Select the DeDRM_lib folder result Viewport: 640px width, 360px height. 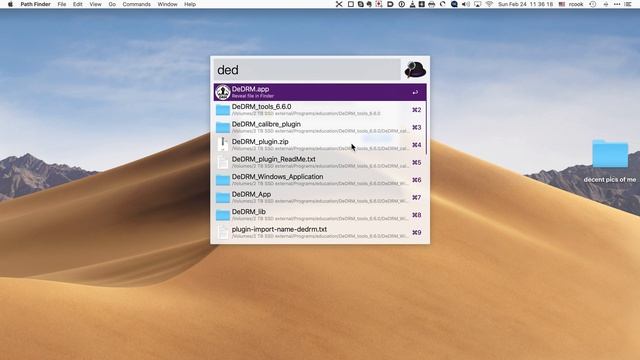[x=320, y=215]
